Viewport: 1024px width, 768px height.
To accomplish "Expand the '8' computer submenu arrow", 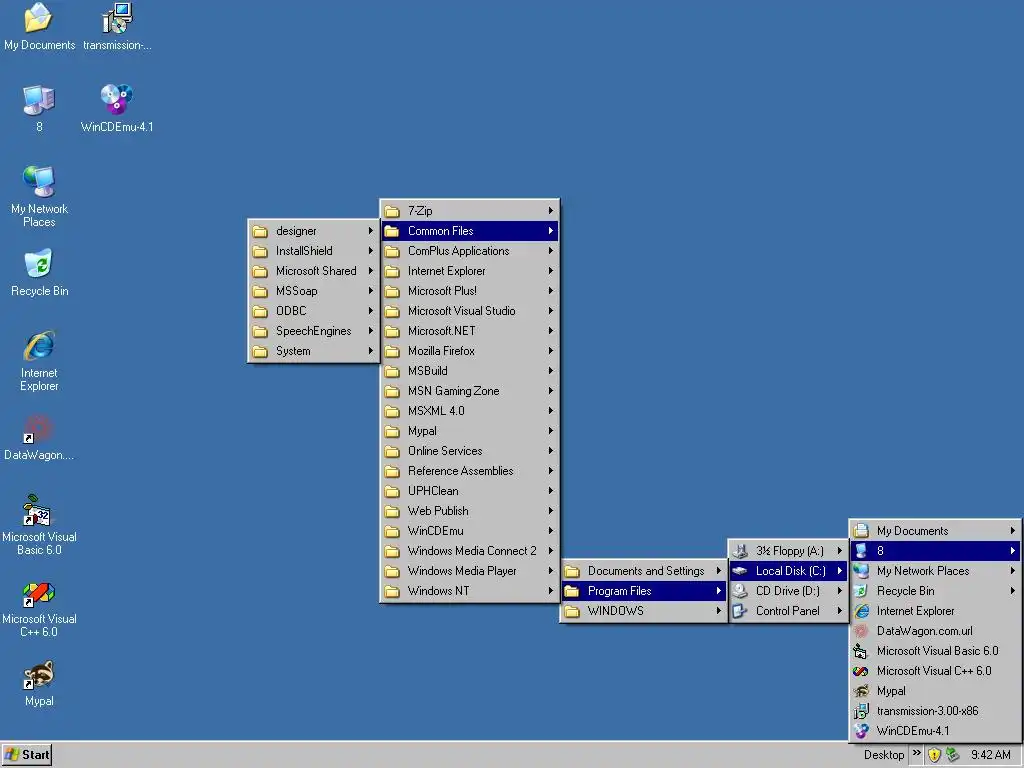I will [x=1012, y=551].
